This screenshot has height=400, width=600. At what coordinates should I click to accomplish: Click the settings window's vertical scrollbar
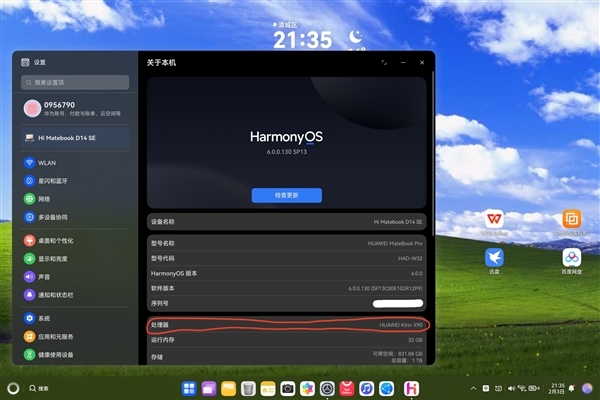433,153
